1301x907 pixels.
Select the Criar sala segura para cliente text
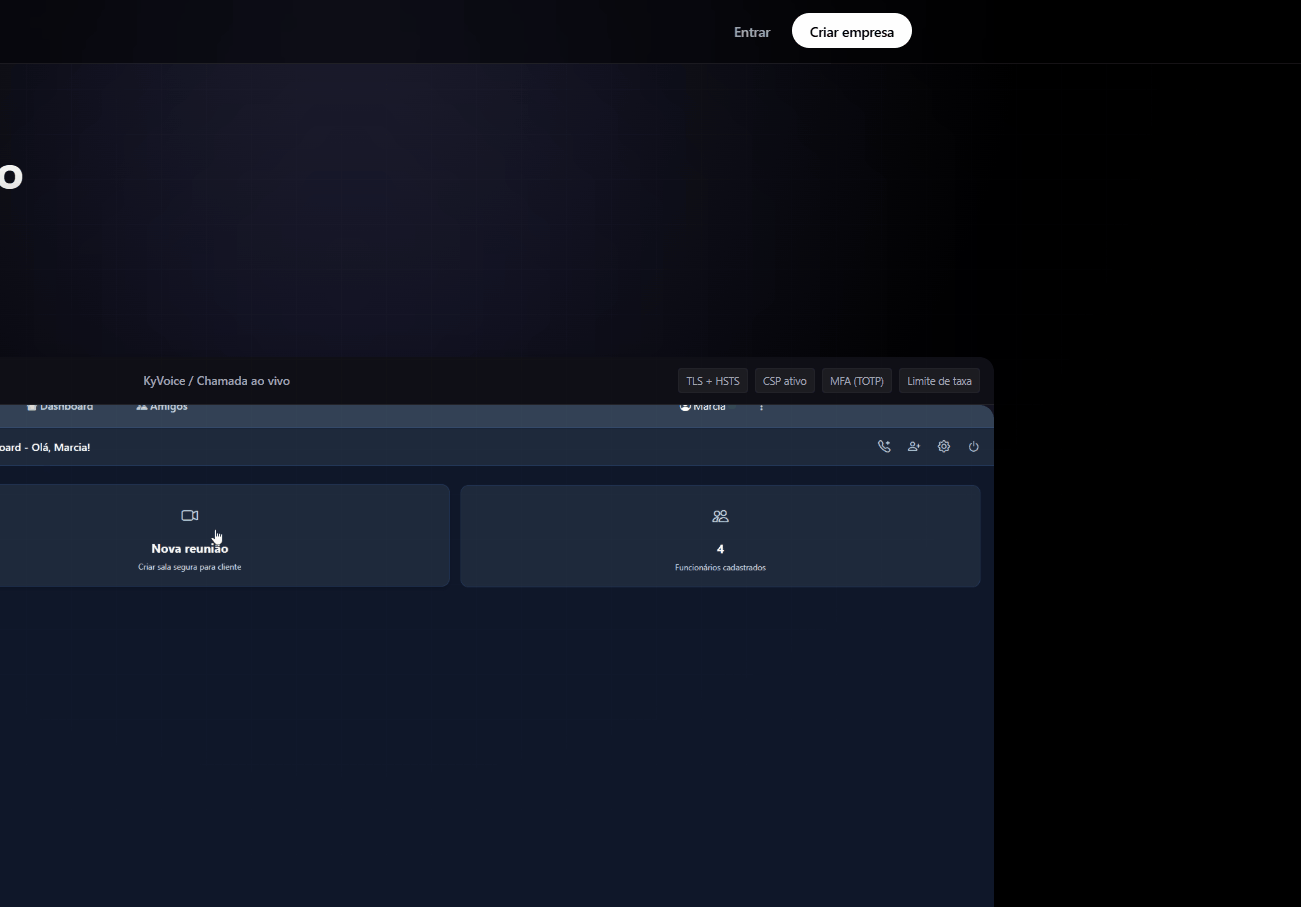click(189, 567)
